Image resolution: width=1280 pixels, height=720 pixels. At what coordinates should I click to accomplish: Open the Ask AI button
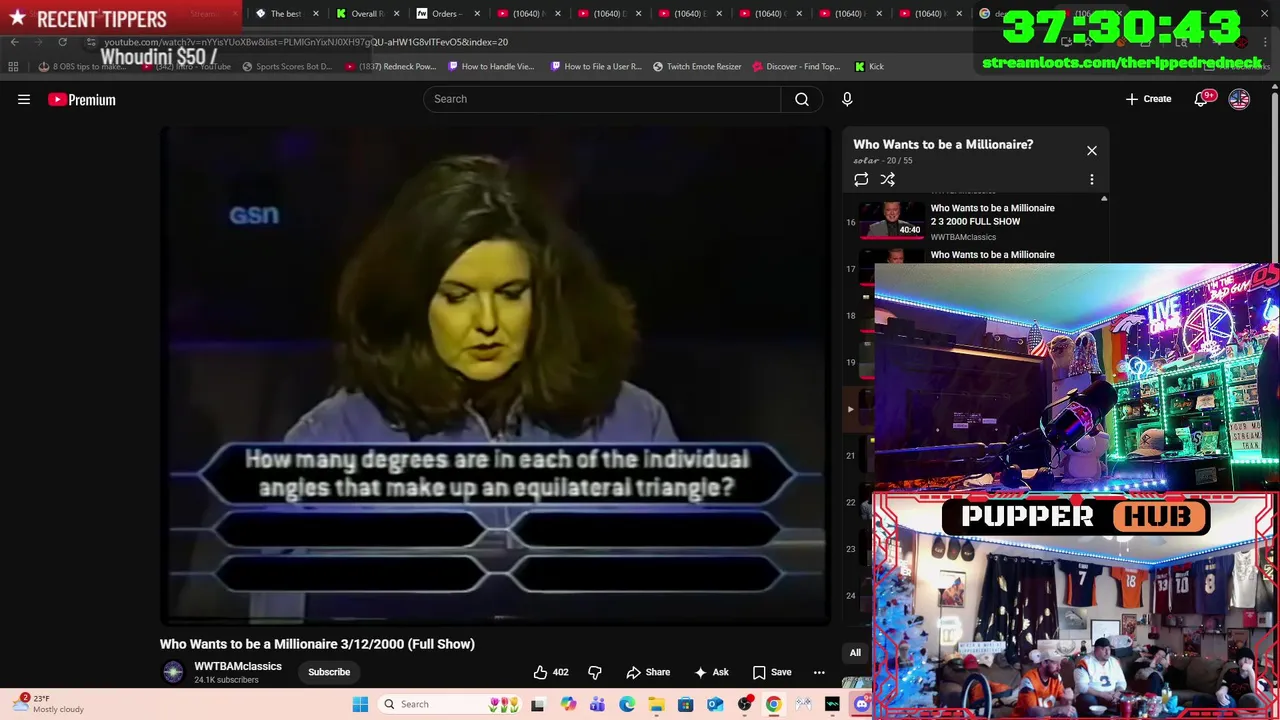tap(711, 672)
